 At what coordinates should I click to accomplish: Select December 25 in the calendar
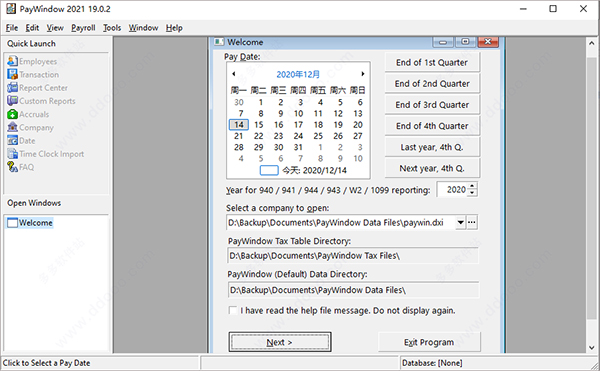coord(318,136)
